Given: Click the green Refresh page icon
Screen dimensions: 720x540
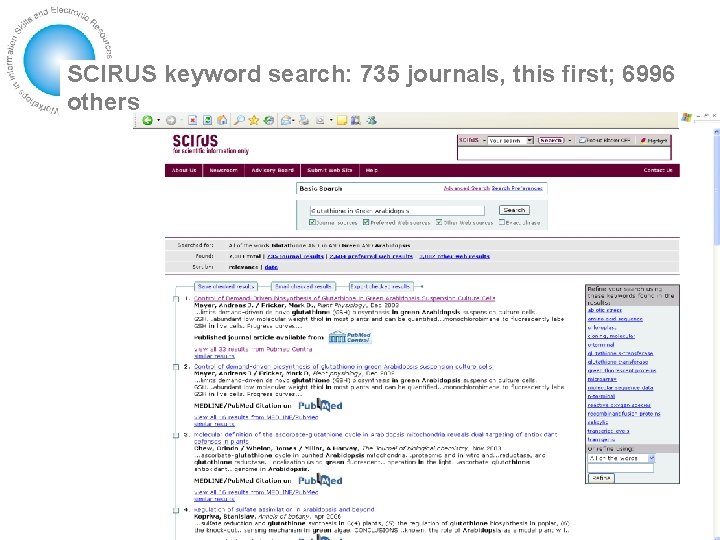Looking at the screenshot, I should pyautogui.click(x=208, y=120).
